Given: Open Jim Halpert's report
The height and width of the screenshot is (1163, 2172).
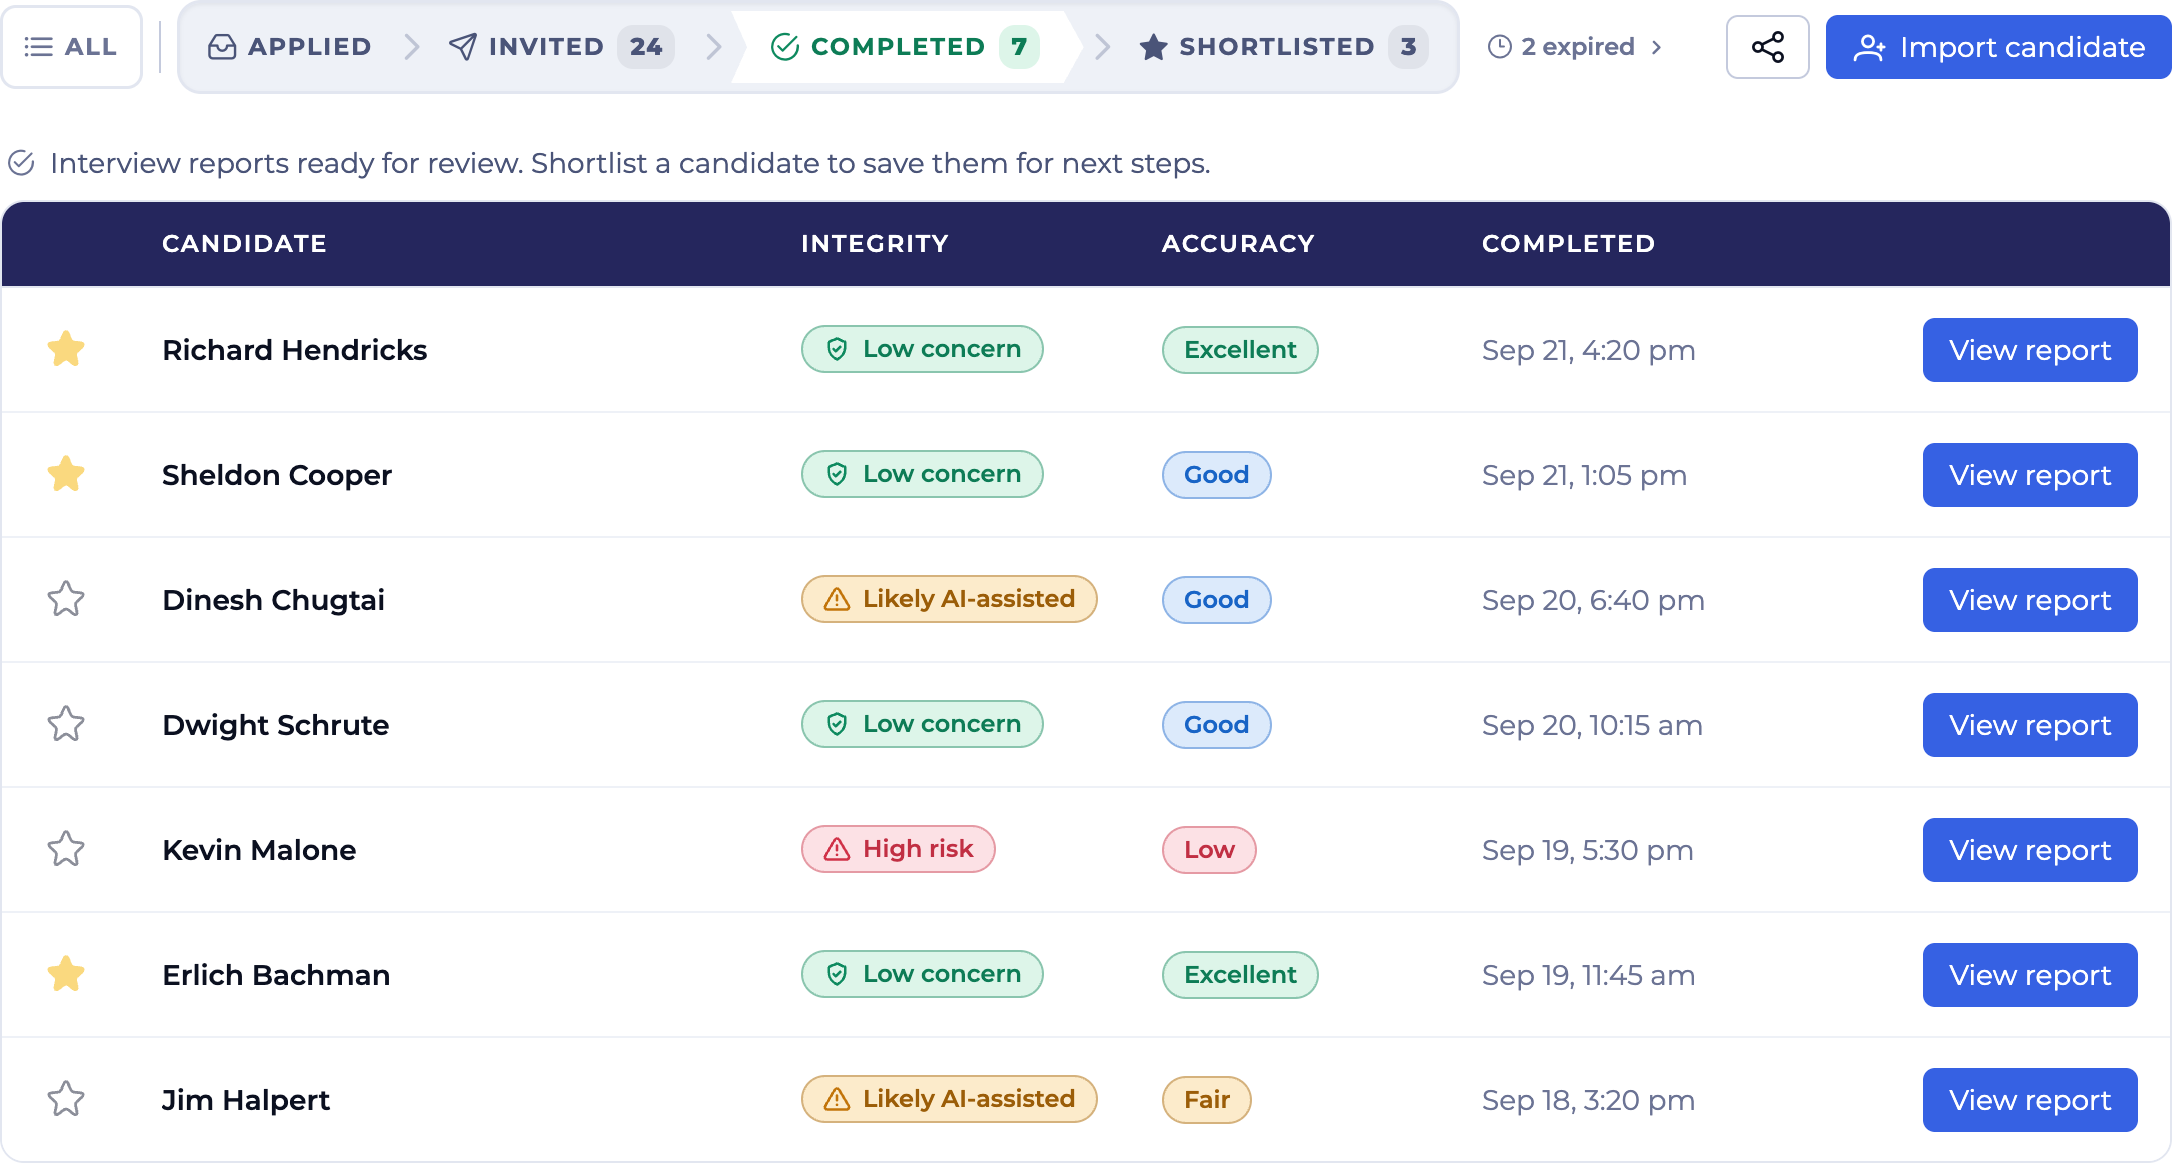Looking at the screenshot, I should pos(2030,1100).
